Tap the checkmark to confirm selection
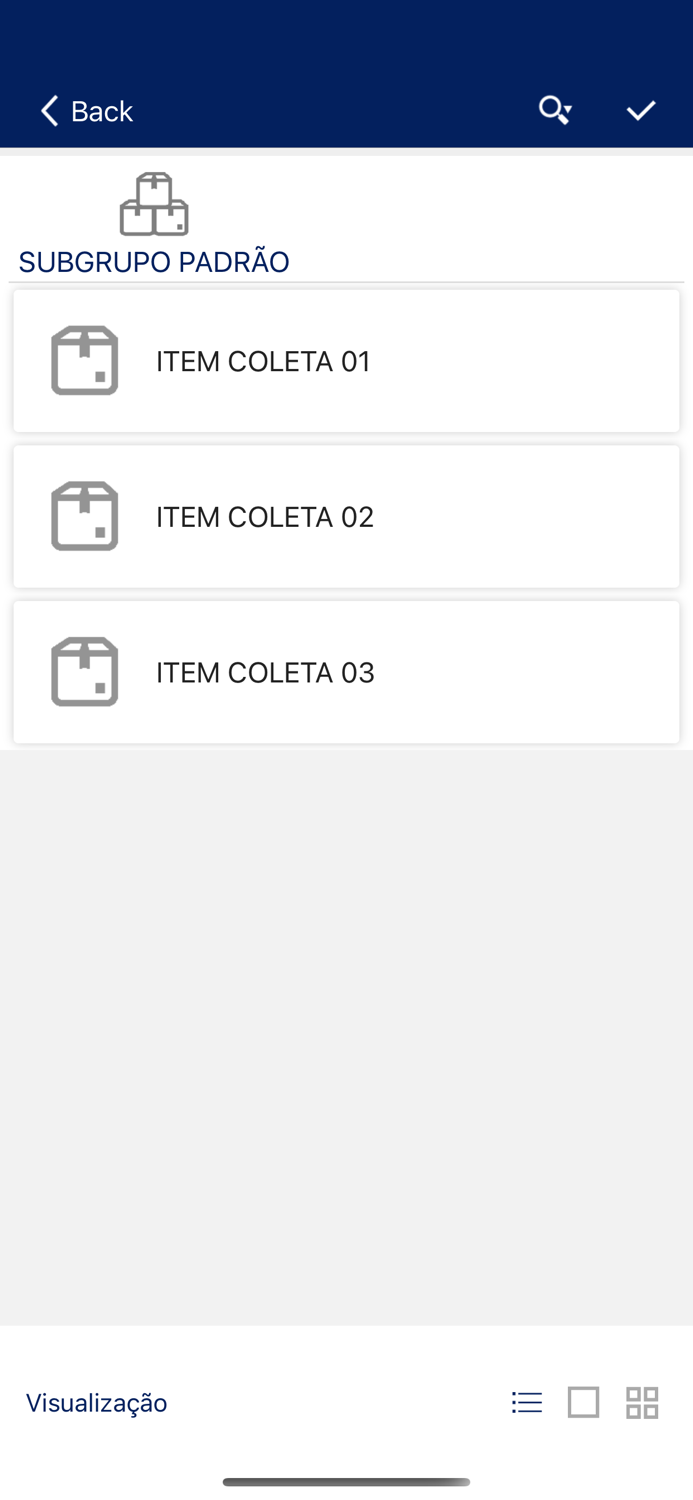693x1500 pixels. (641, 110)
